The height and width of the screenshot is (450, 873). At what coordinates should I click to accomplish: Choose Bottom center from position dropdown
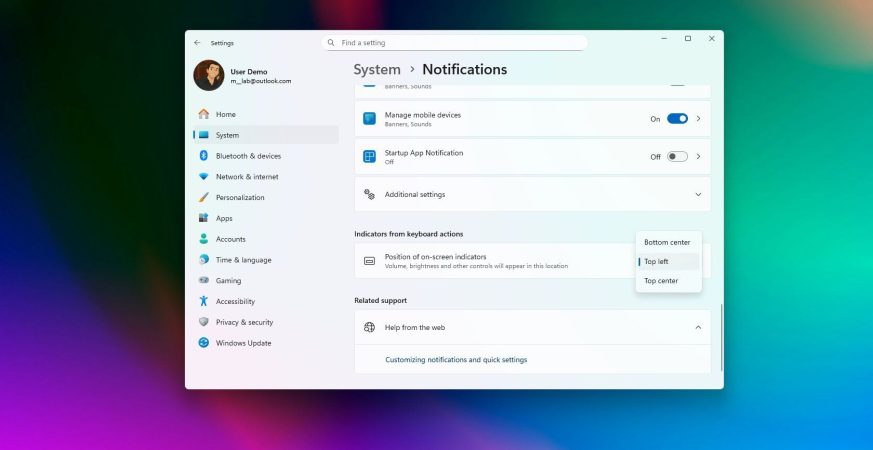(x=667, y=242)
